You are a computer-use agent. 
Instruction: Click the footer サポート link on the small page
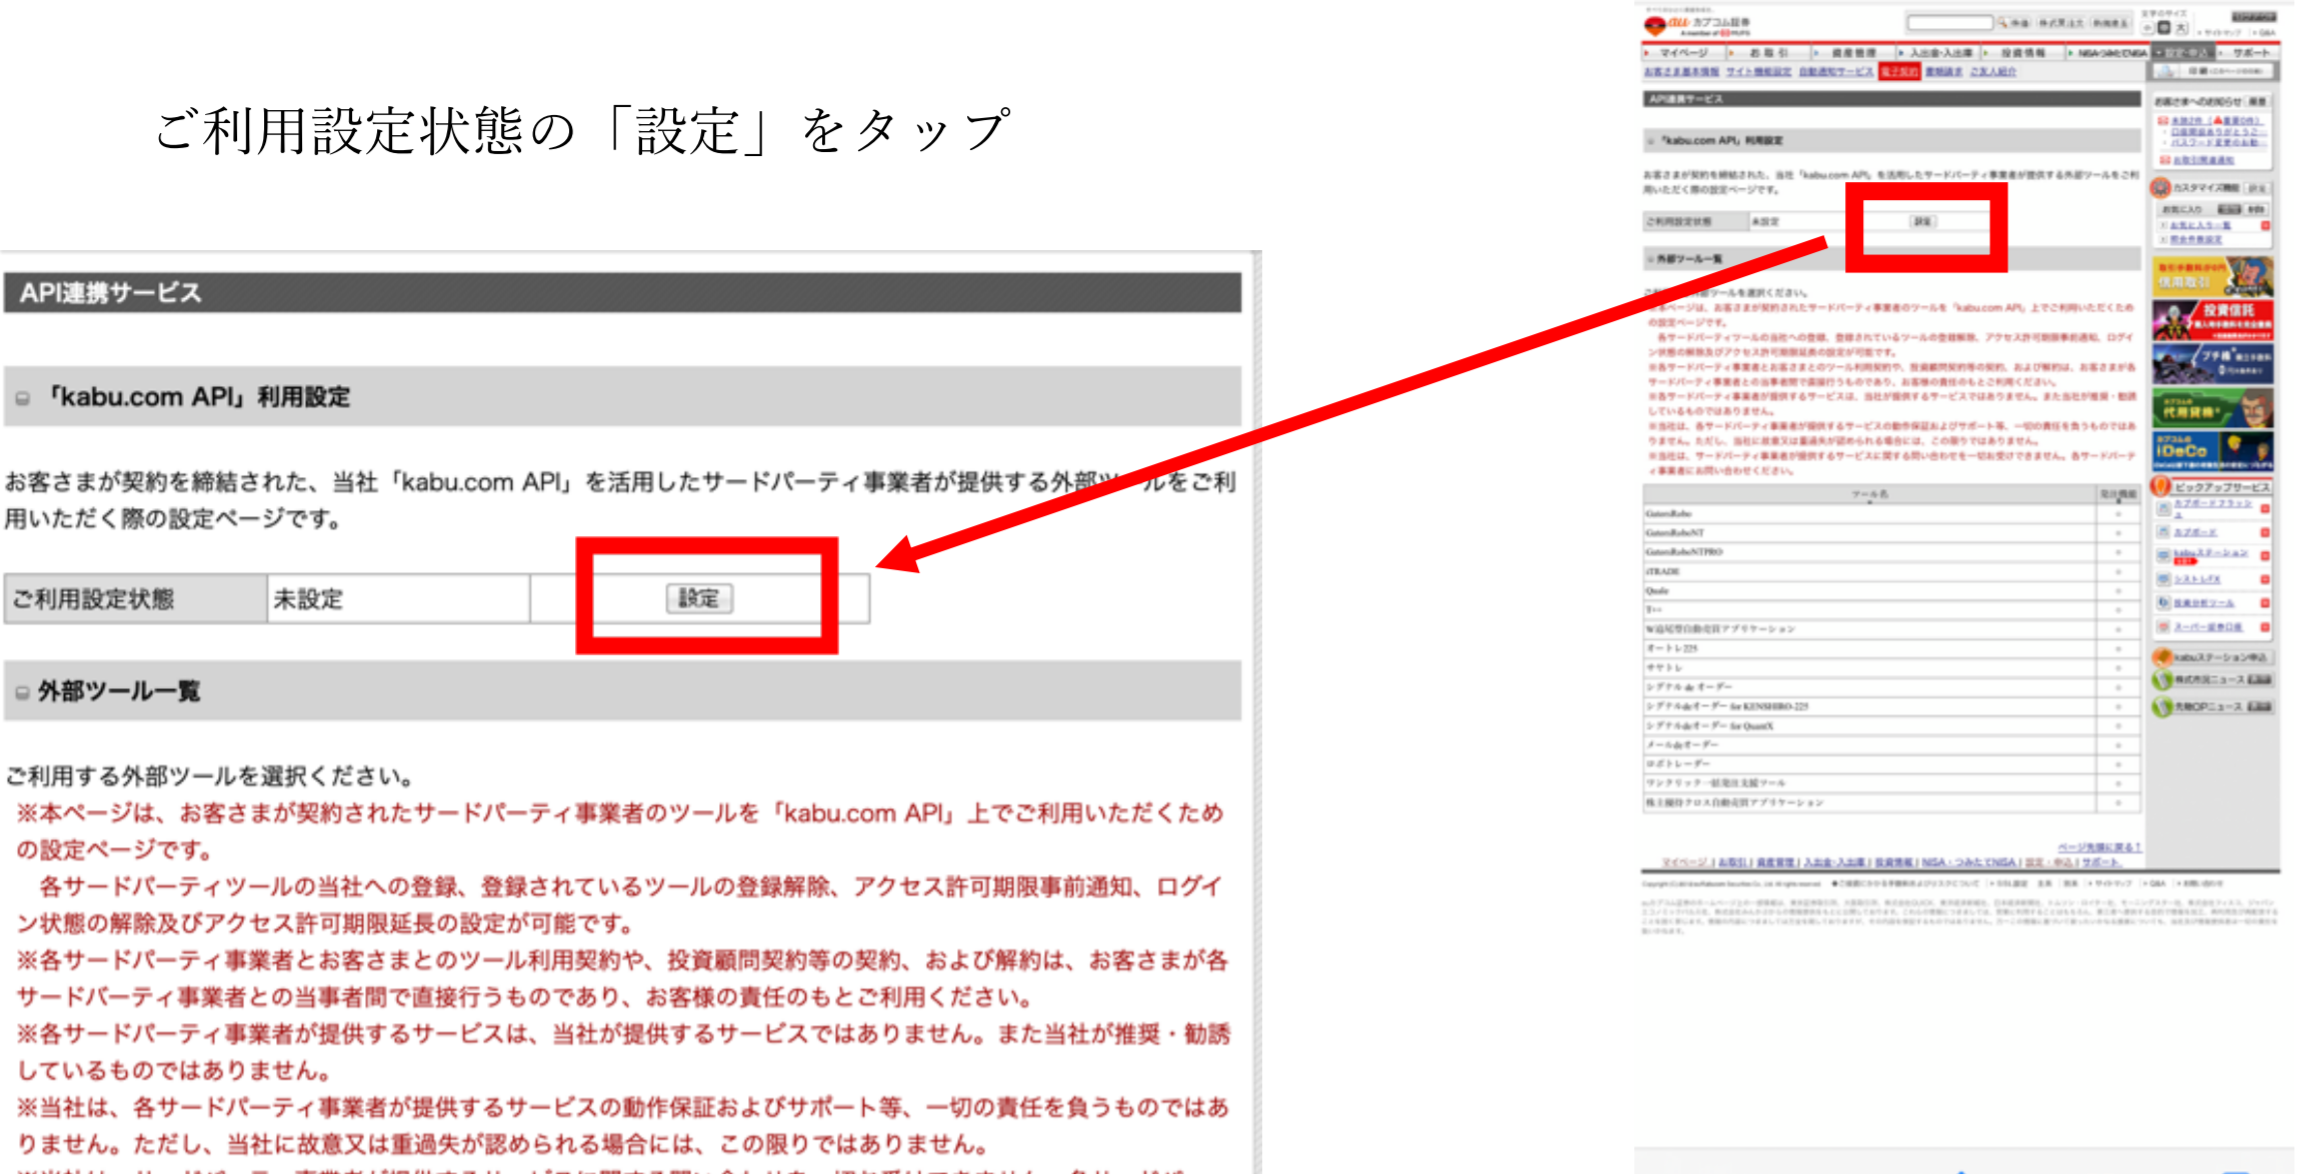2100,862
